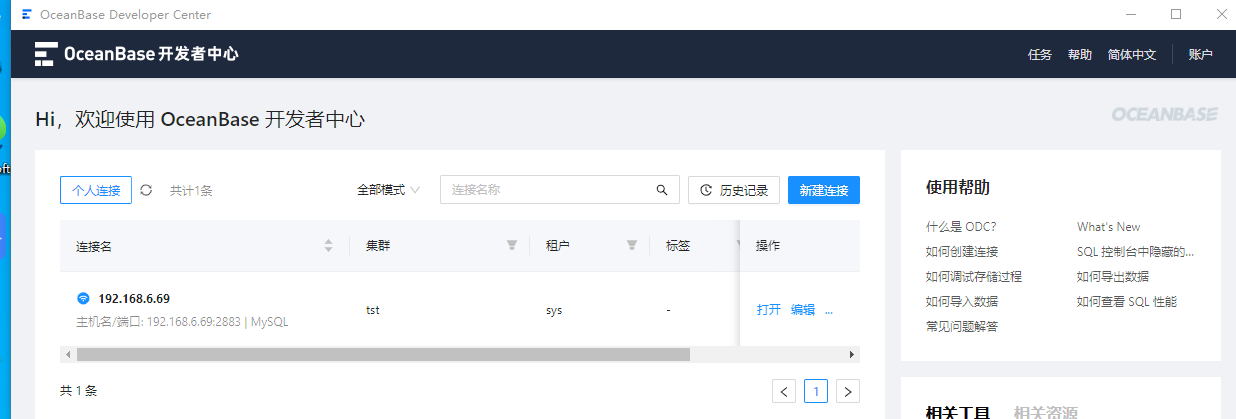The width and height of the screenshot is (1236, 419).
Task: Open help link 如何调试存储过程
Action: (x=974, y=276)
